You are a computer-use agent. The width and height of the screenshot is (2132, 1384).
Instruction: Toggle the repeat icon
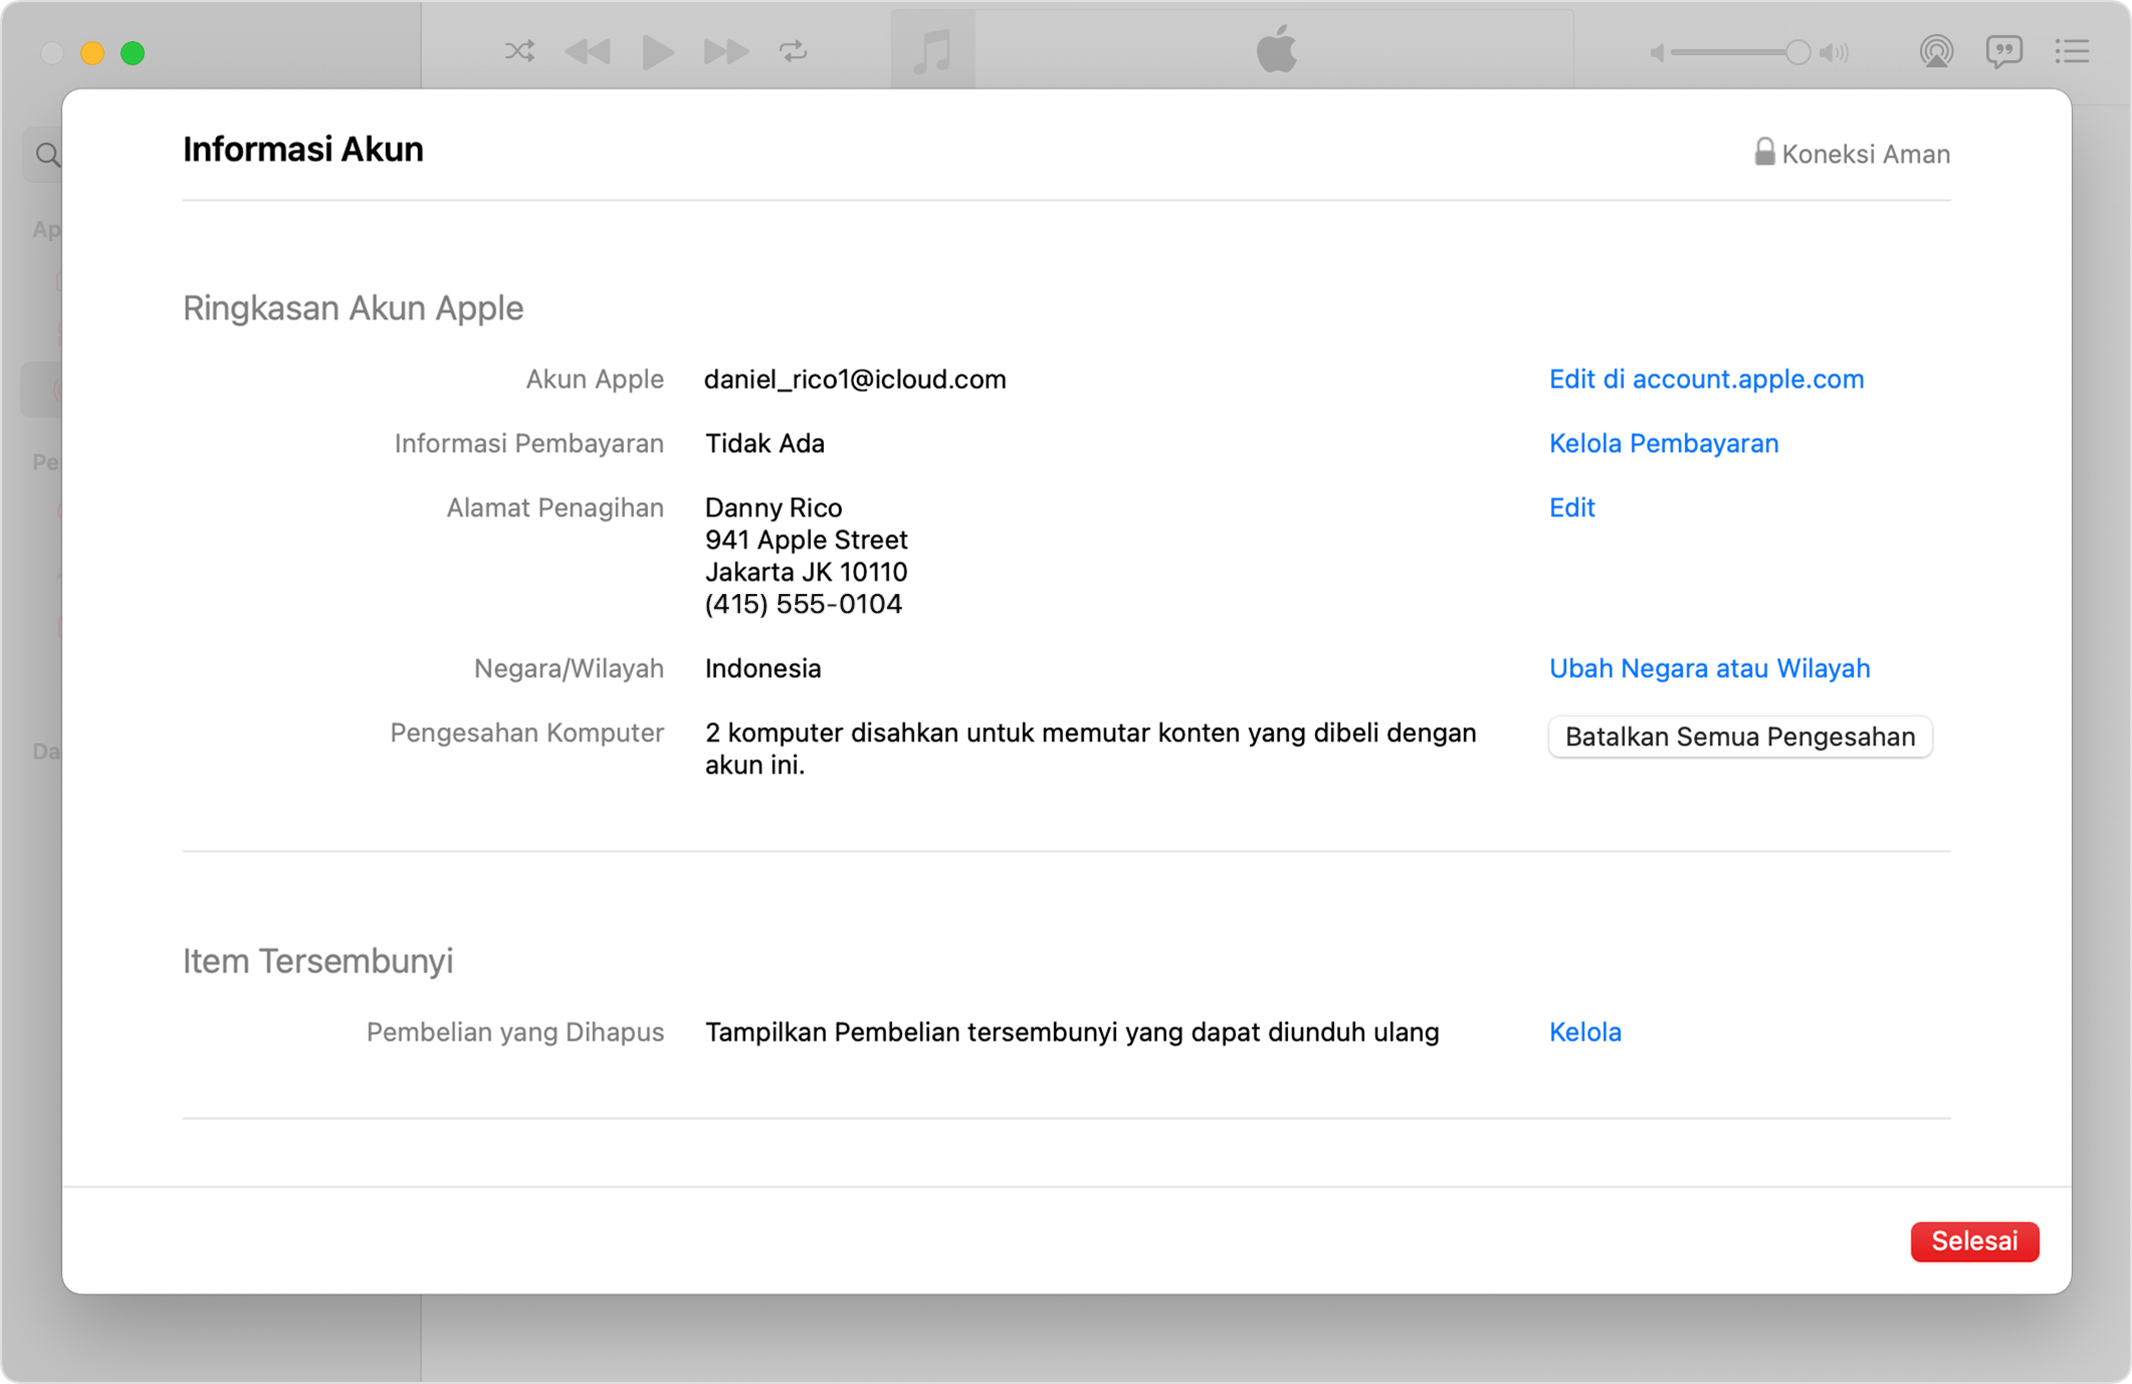click(x=794, y=51)
